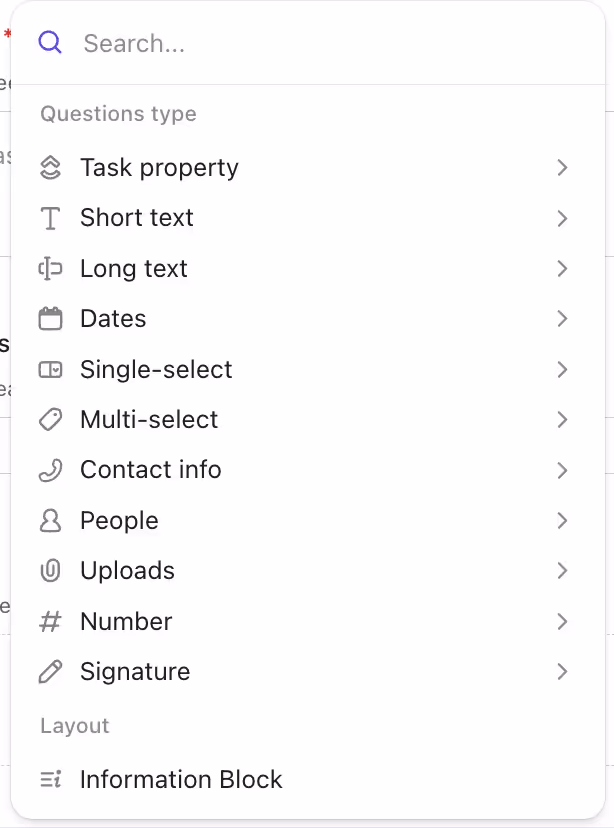
Task: Select the Signature question type
Action: (135, 671)
